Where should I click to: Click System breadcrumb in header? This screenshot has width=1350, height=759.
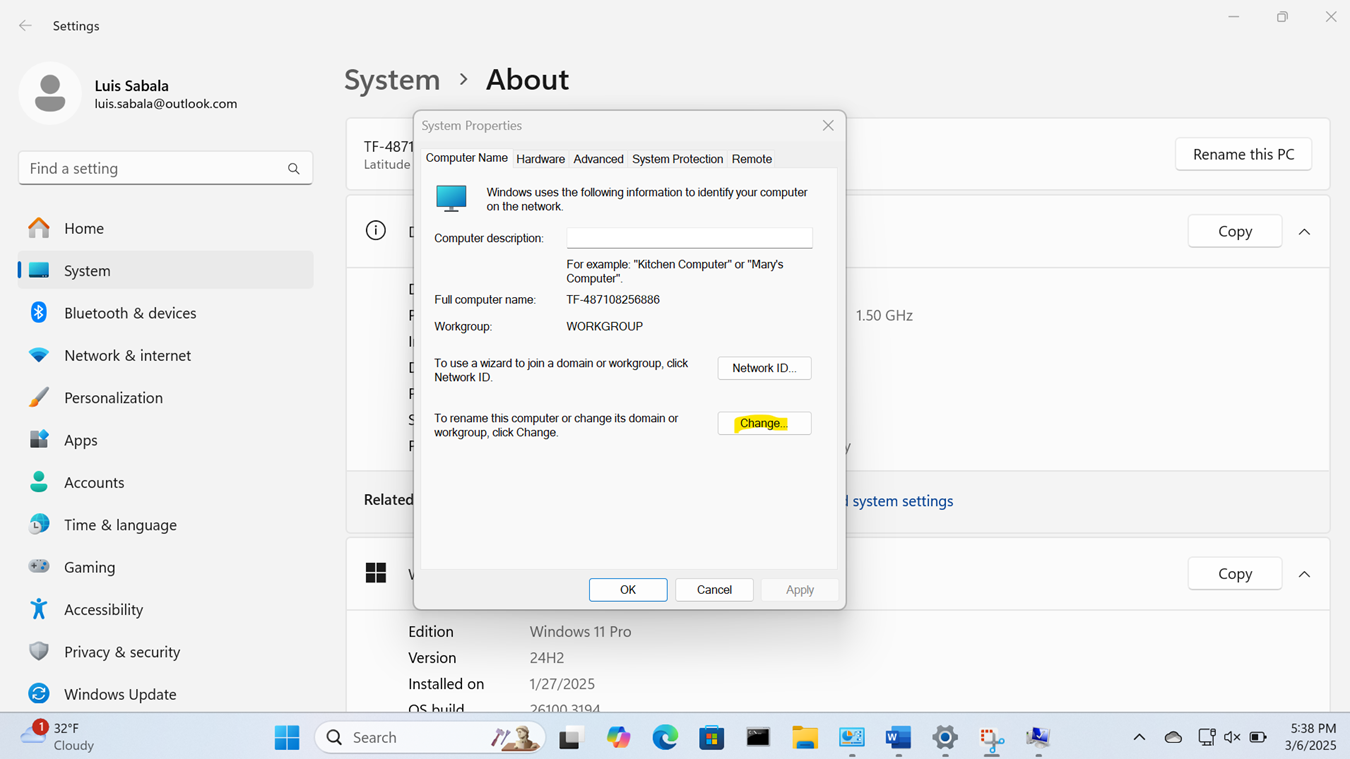392,79
